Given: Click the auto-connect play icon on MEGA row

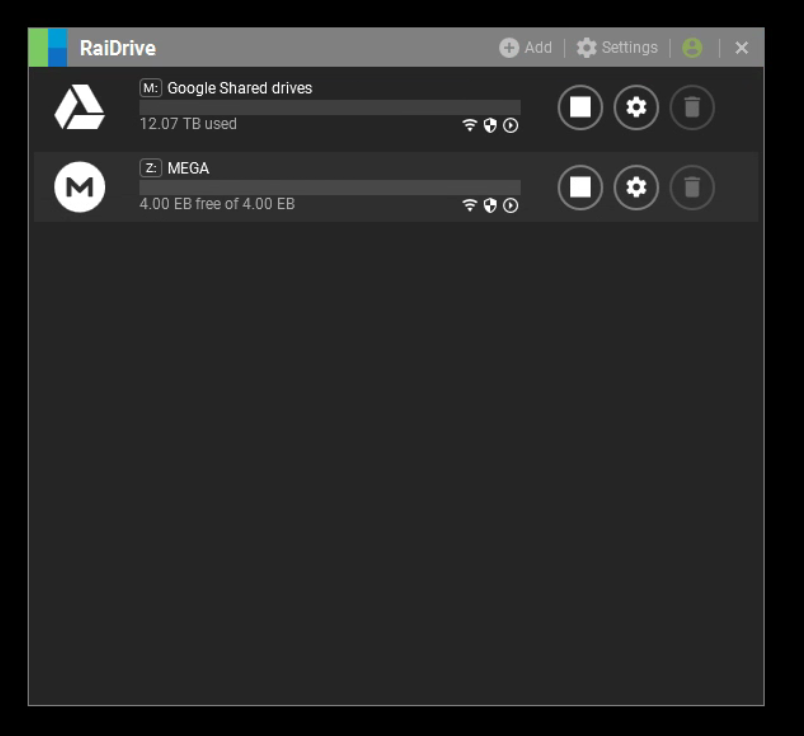Looking at the screenshot, I should pos(510,205).
